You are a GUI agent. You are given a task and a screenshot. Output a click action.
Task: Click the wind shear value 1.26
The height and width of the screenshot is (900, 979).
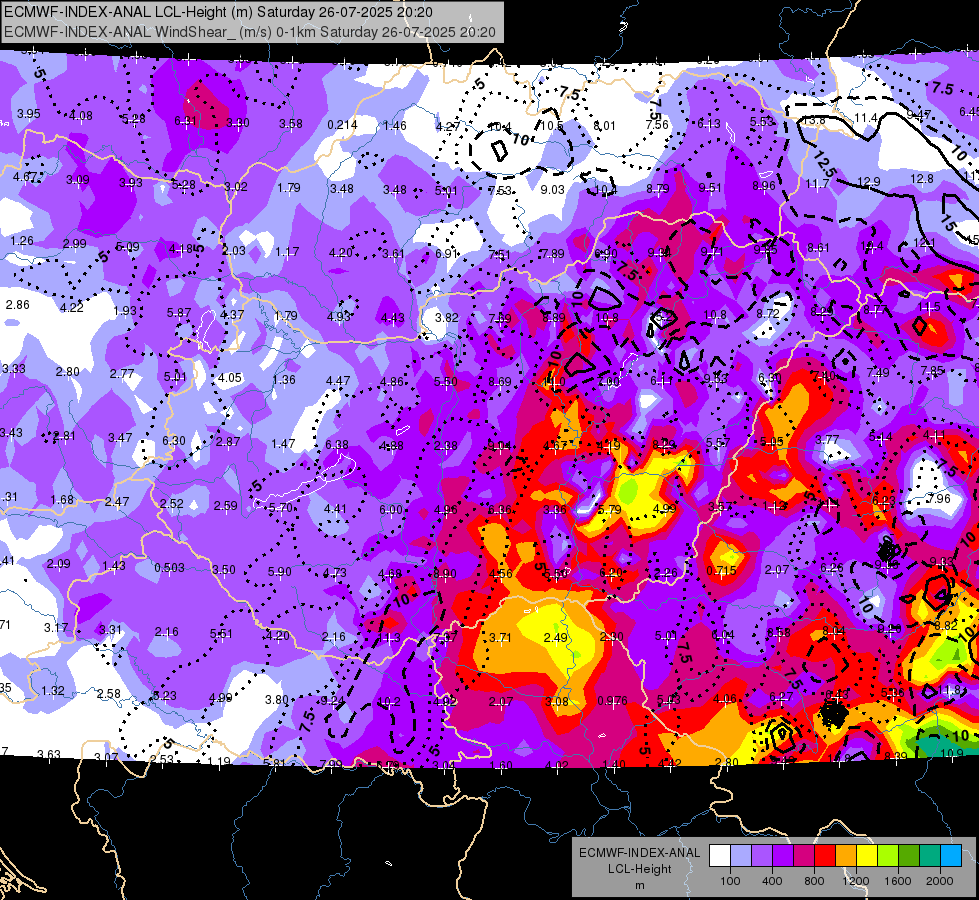(22, 241)
